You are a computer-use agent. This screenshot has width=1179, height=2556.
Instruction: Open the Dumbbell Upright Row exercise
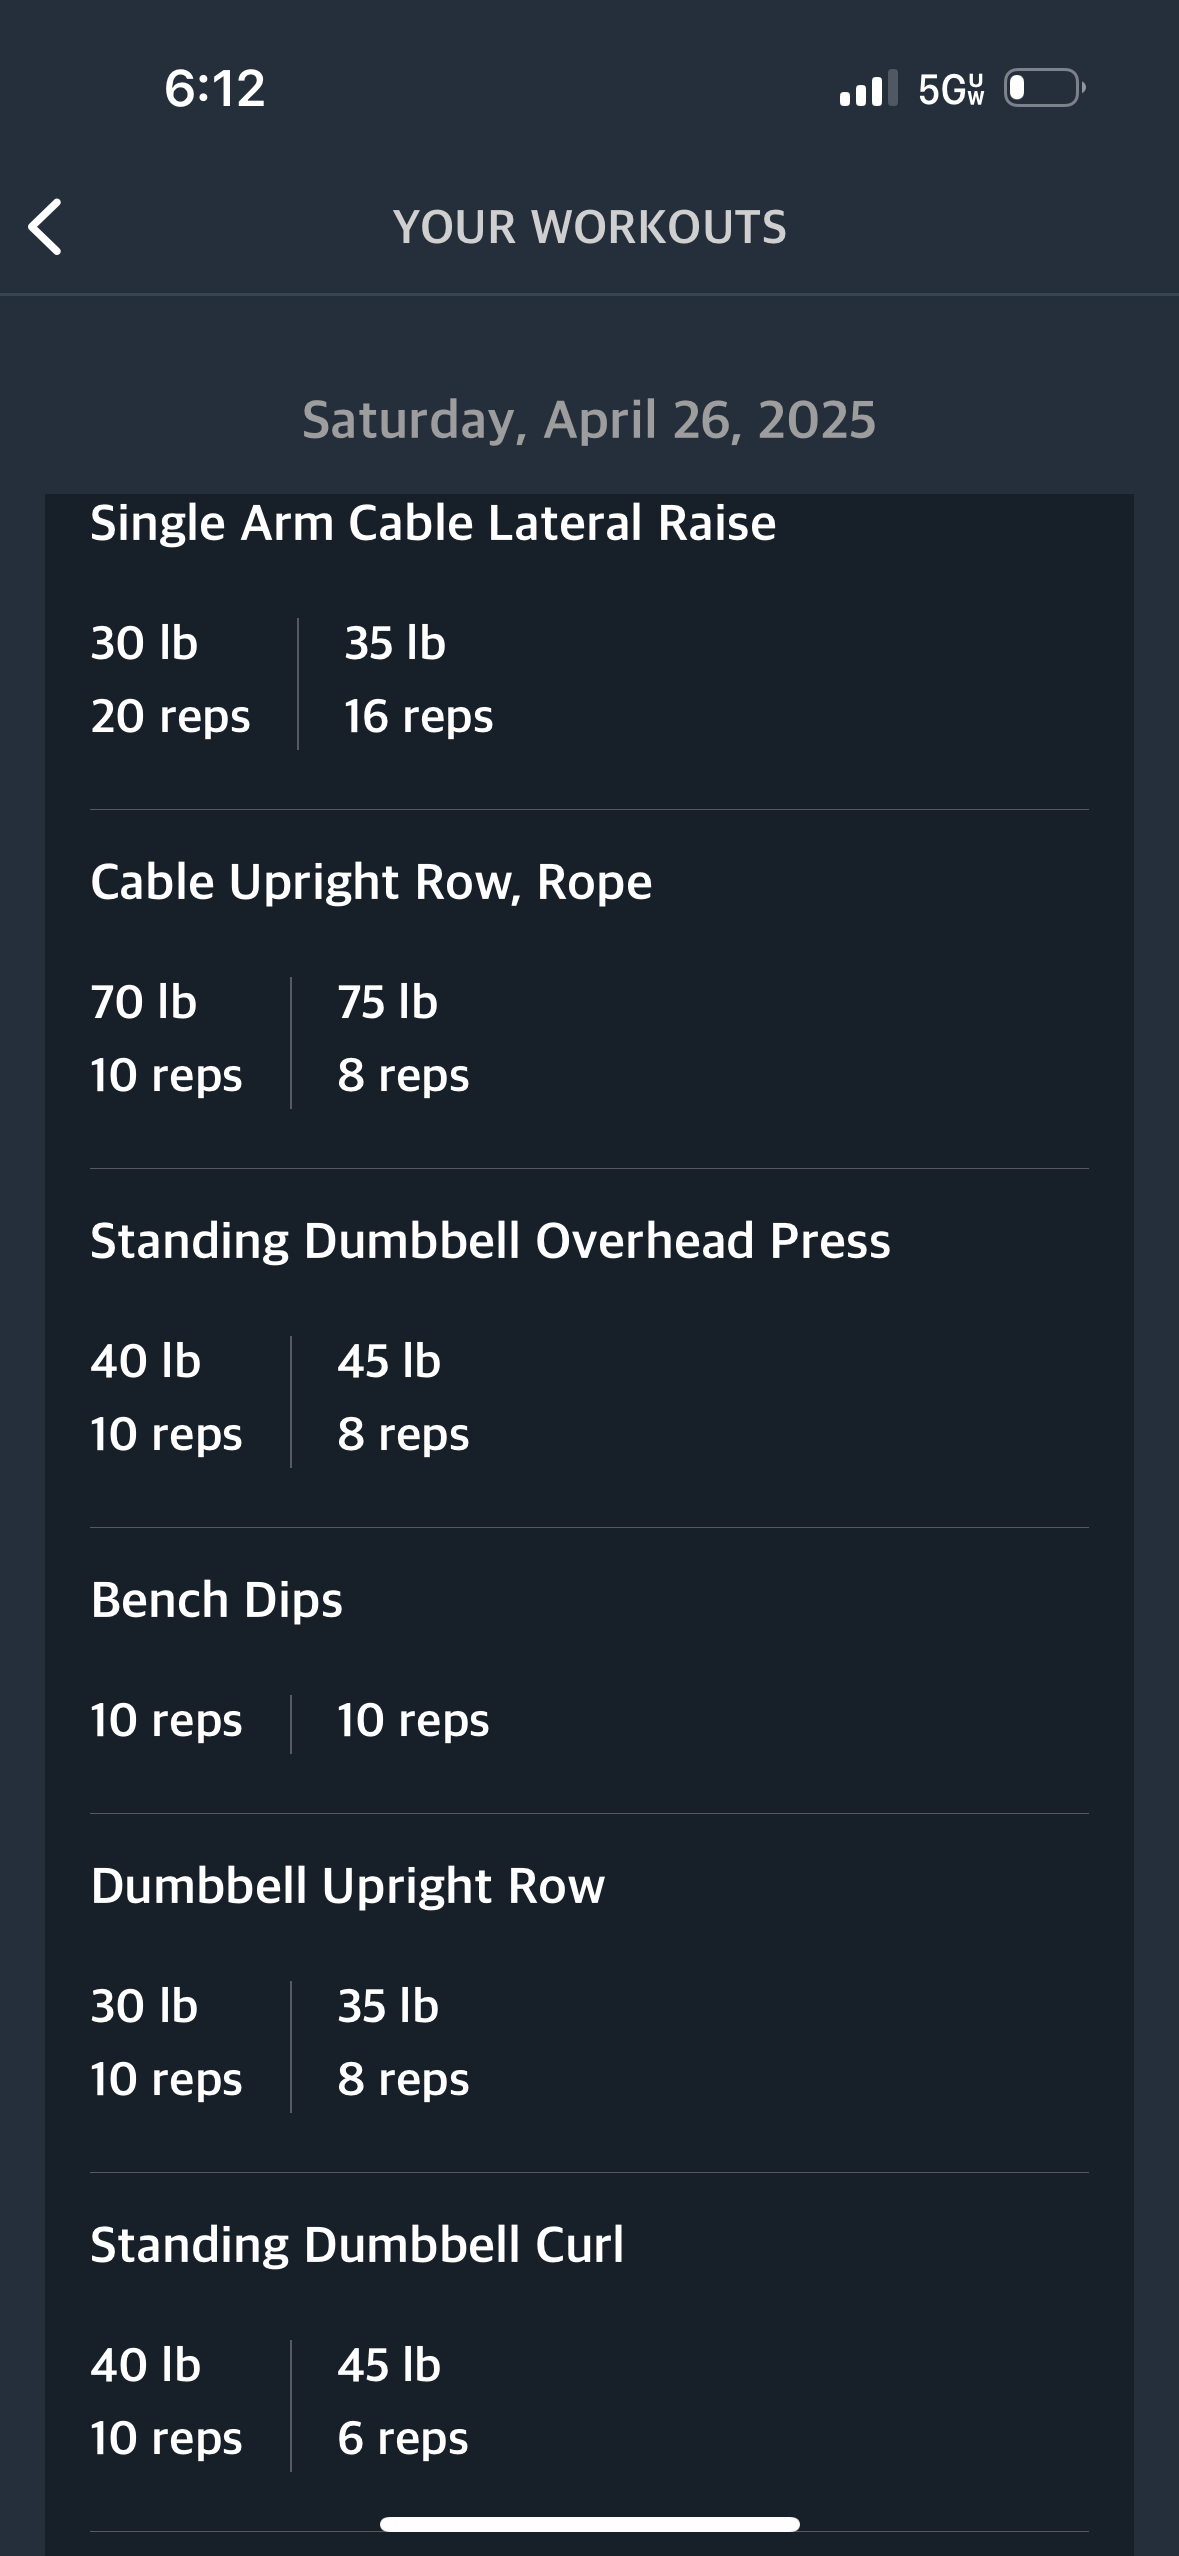tap(348, 1886)
